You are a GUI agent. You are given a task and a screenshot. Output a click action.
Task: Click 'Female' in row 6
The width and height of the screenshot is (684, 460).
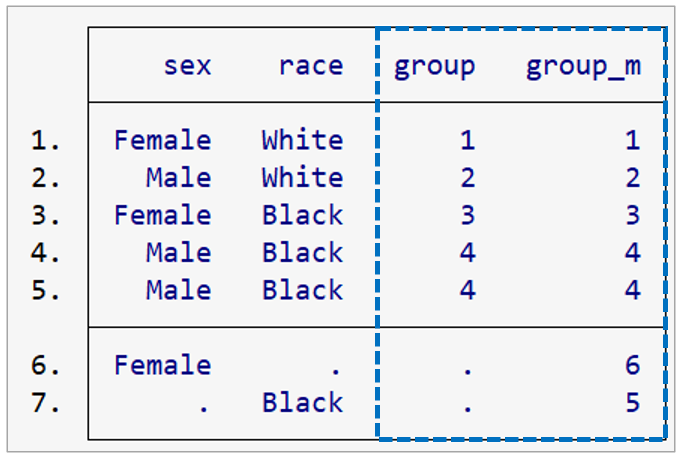tap(163, 365)
